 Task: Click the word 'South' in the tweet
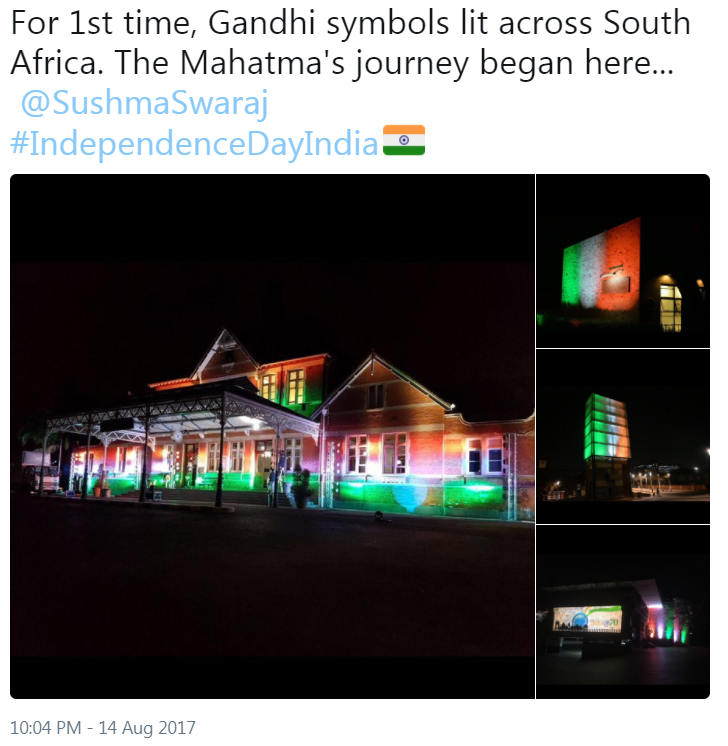647,23
